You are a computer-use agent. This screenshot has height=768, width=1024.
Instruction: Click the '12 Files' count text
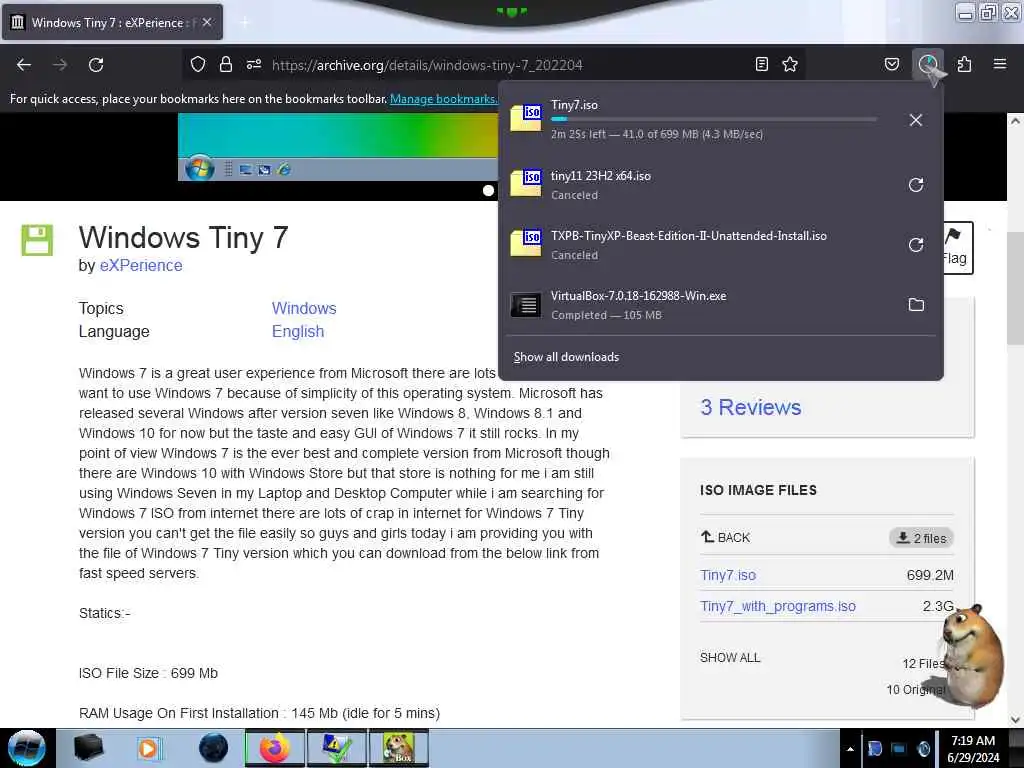click(x=923, y=664)
